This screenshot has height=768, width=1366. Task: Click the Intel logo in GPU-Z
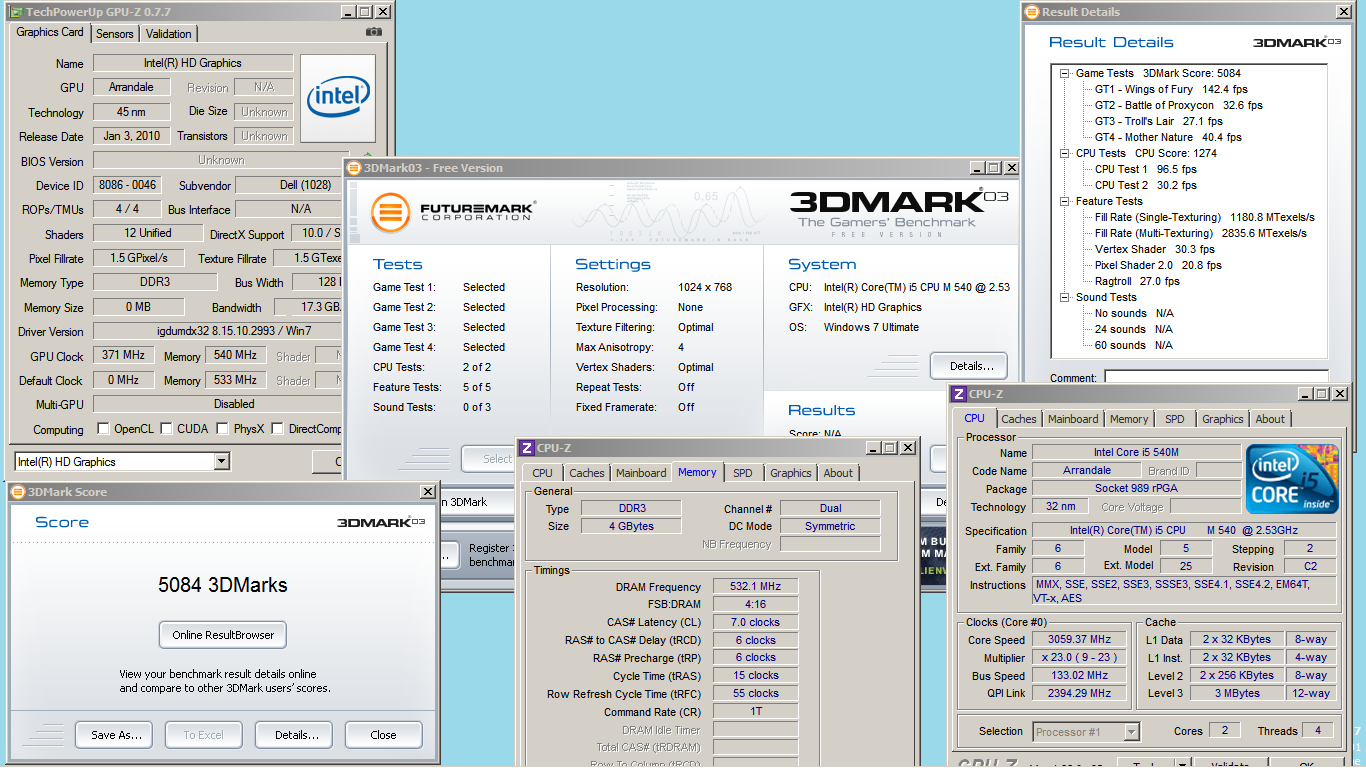tap(338, 98)
